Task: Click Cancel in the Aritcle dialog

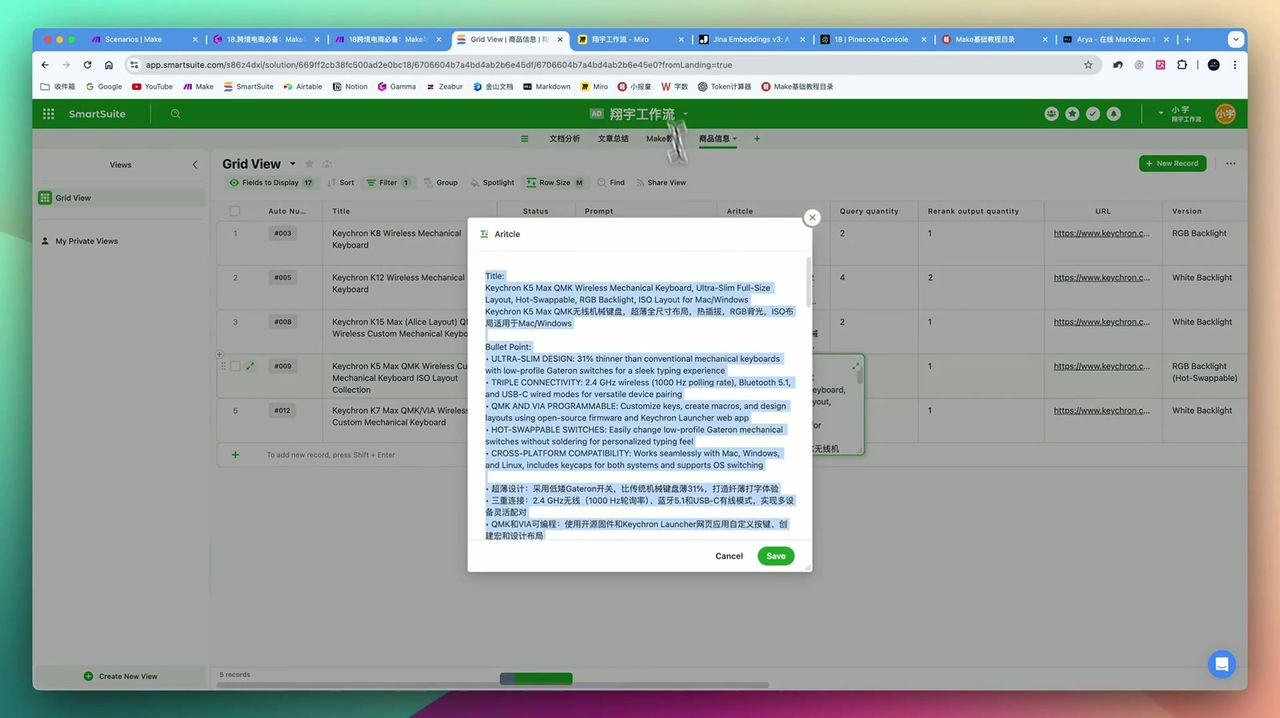Action: pos(729,556)
